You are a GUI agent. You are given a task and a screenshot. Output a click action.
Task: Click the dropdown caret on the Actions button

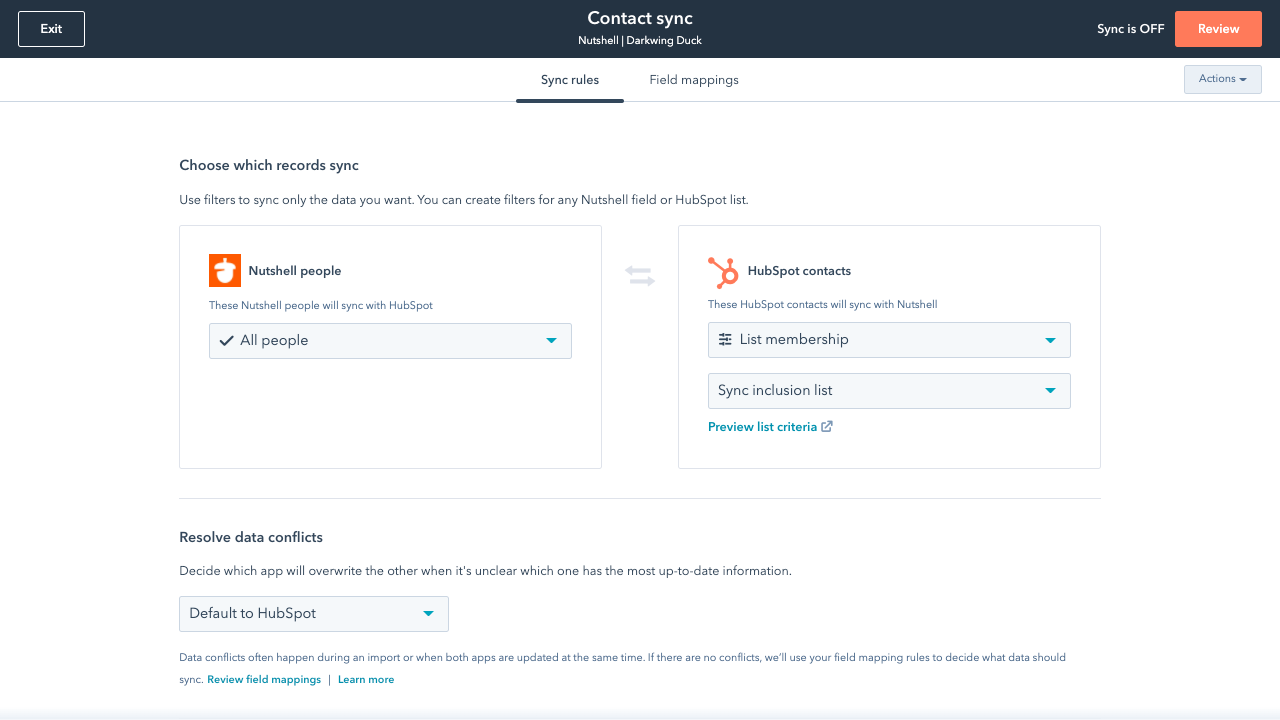coord(1241,79)
